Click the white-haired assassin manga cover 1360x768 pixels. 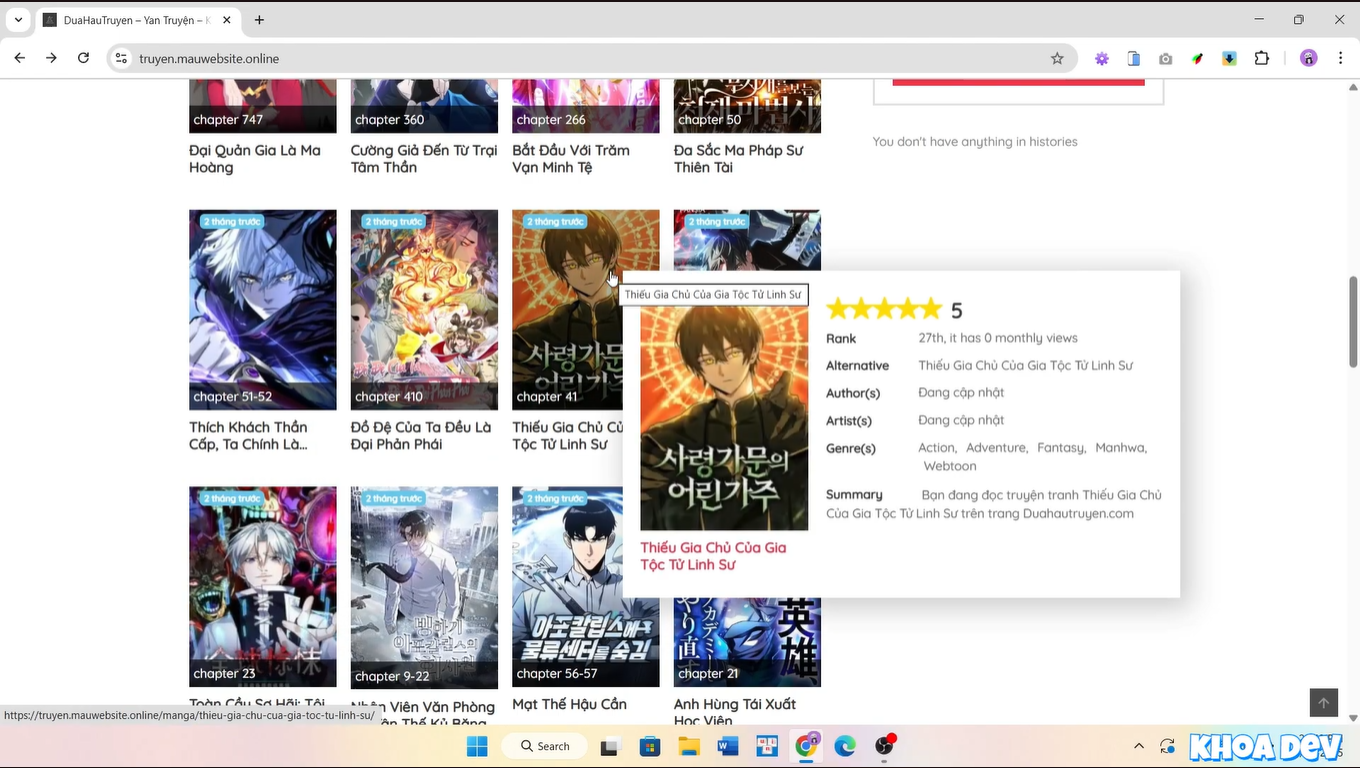click(x=263, y=309)
